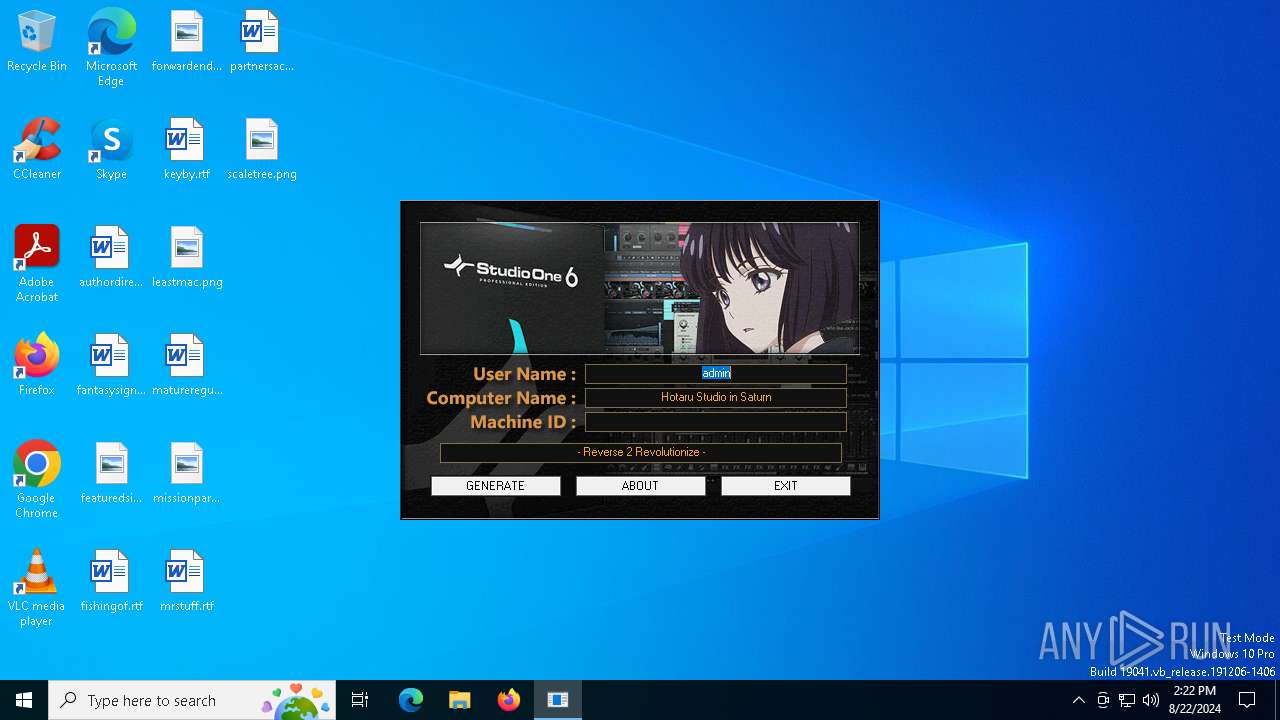Select the CCleaner desktop shortcut
The image size is (1280, 720).
(37, 150)
